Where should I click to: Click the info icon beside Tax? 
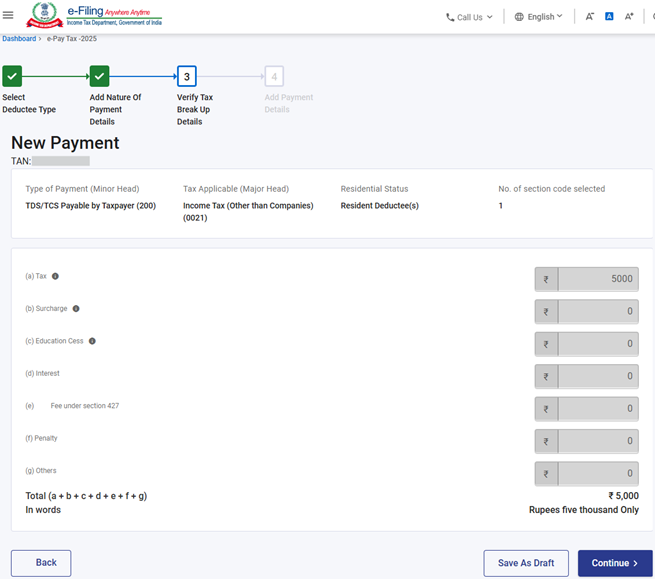point(55,276)
